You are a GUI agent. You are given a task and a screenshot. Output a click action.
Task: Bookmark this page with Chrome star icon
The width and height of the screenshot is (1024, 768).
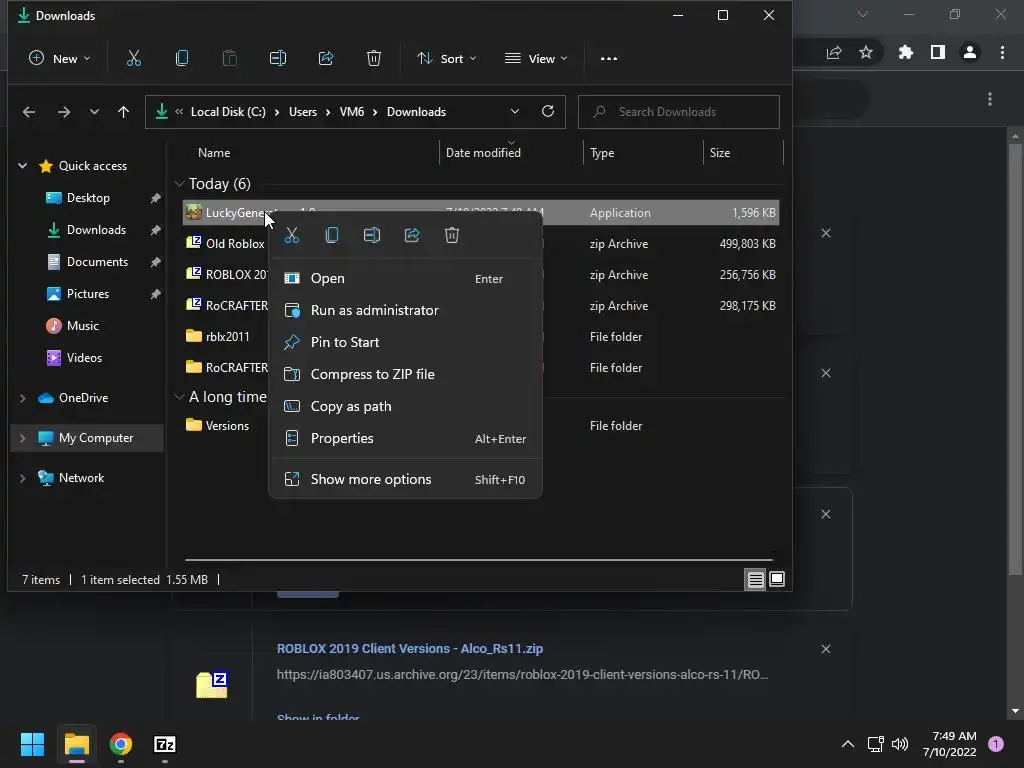point(866,52)
